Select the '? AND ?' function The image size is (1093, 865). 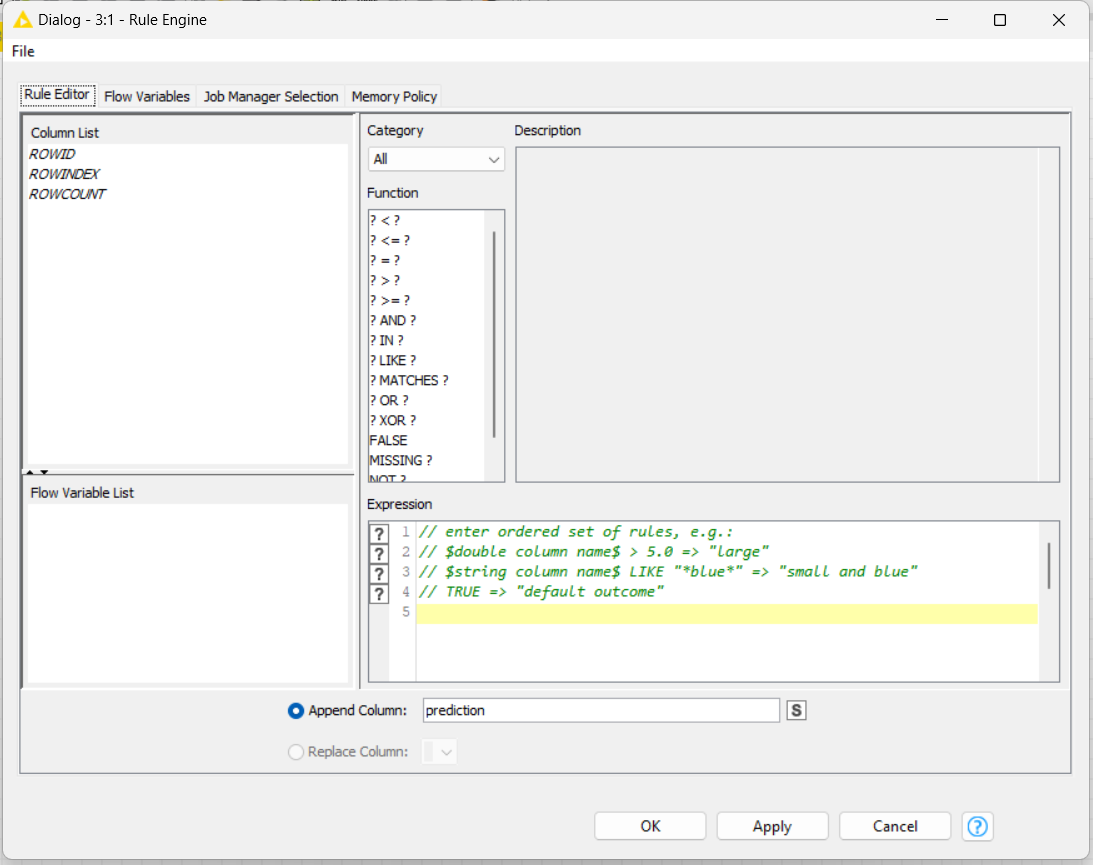click(393, 321)
